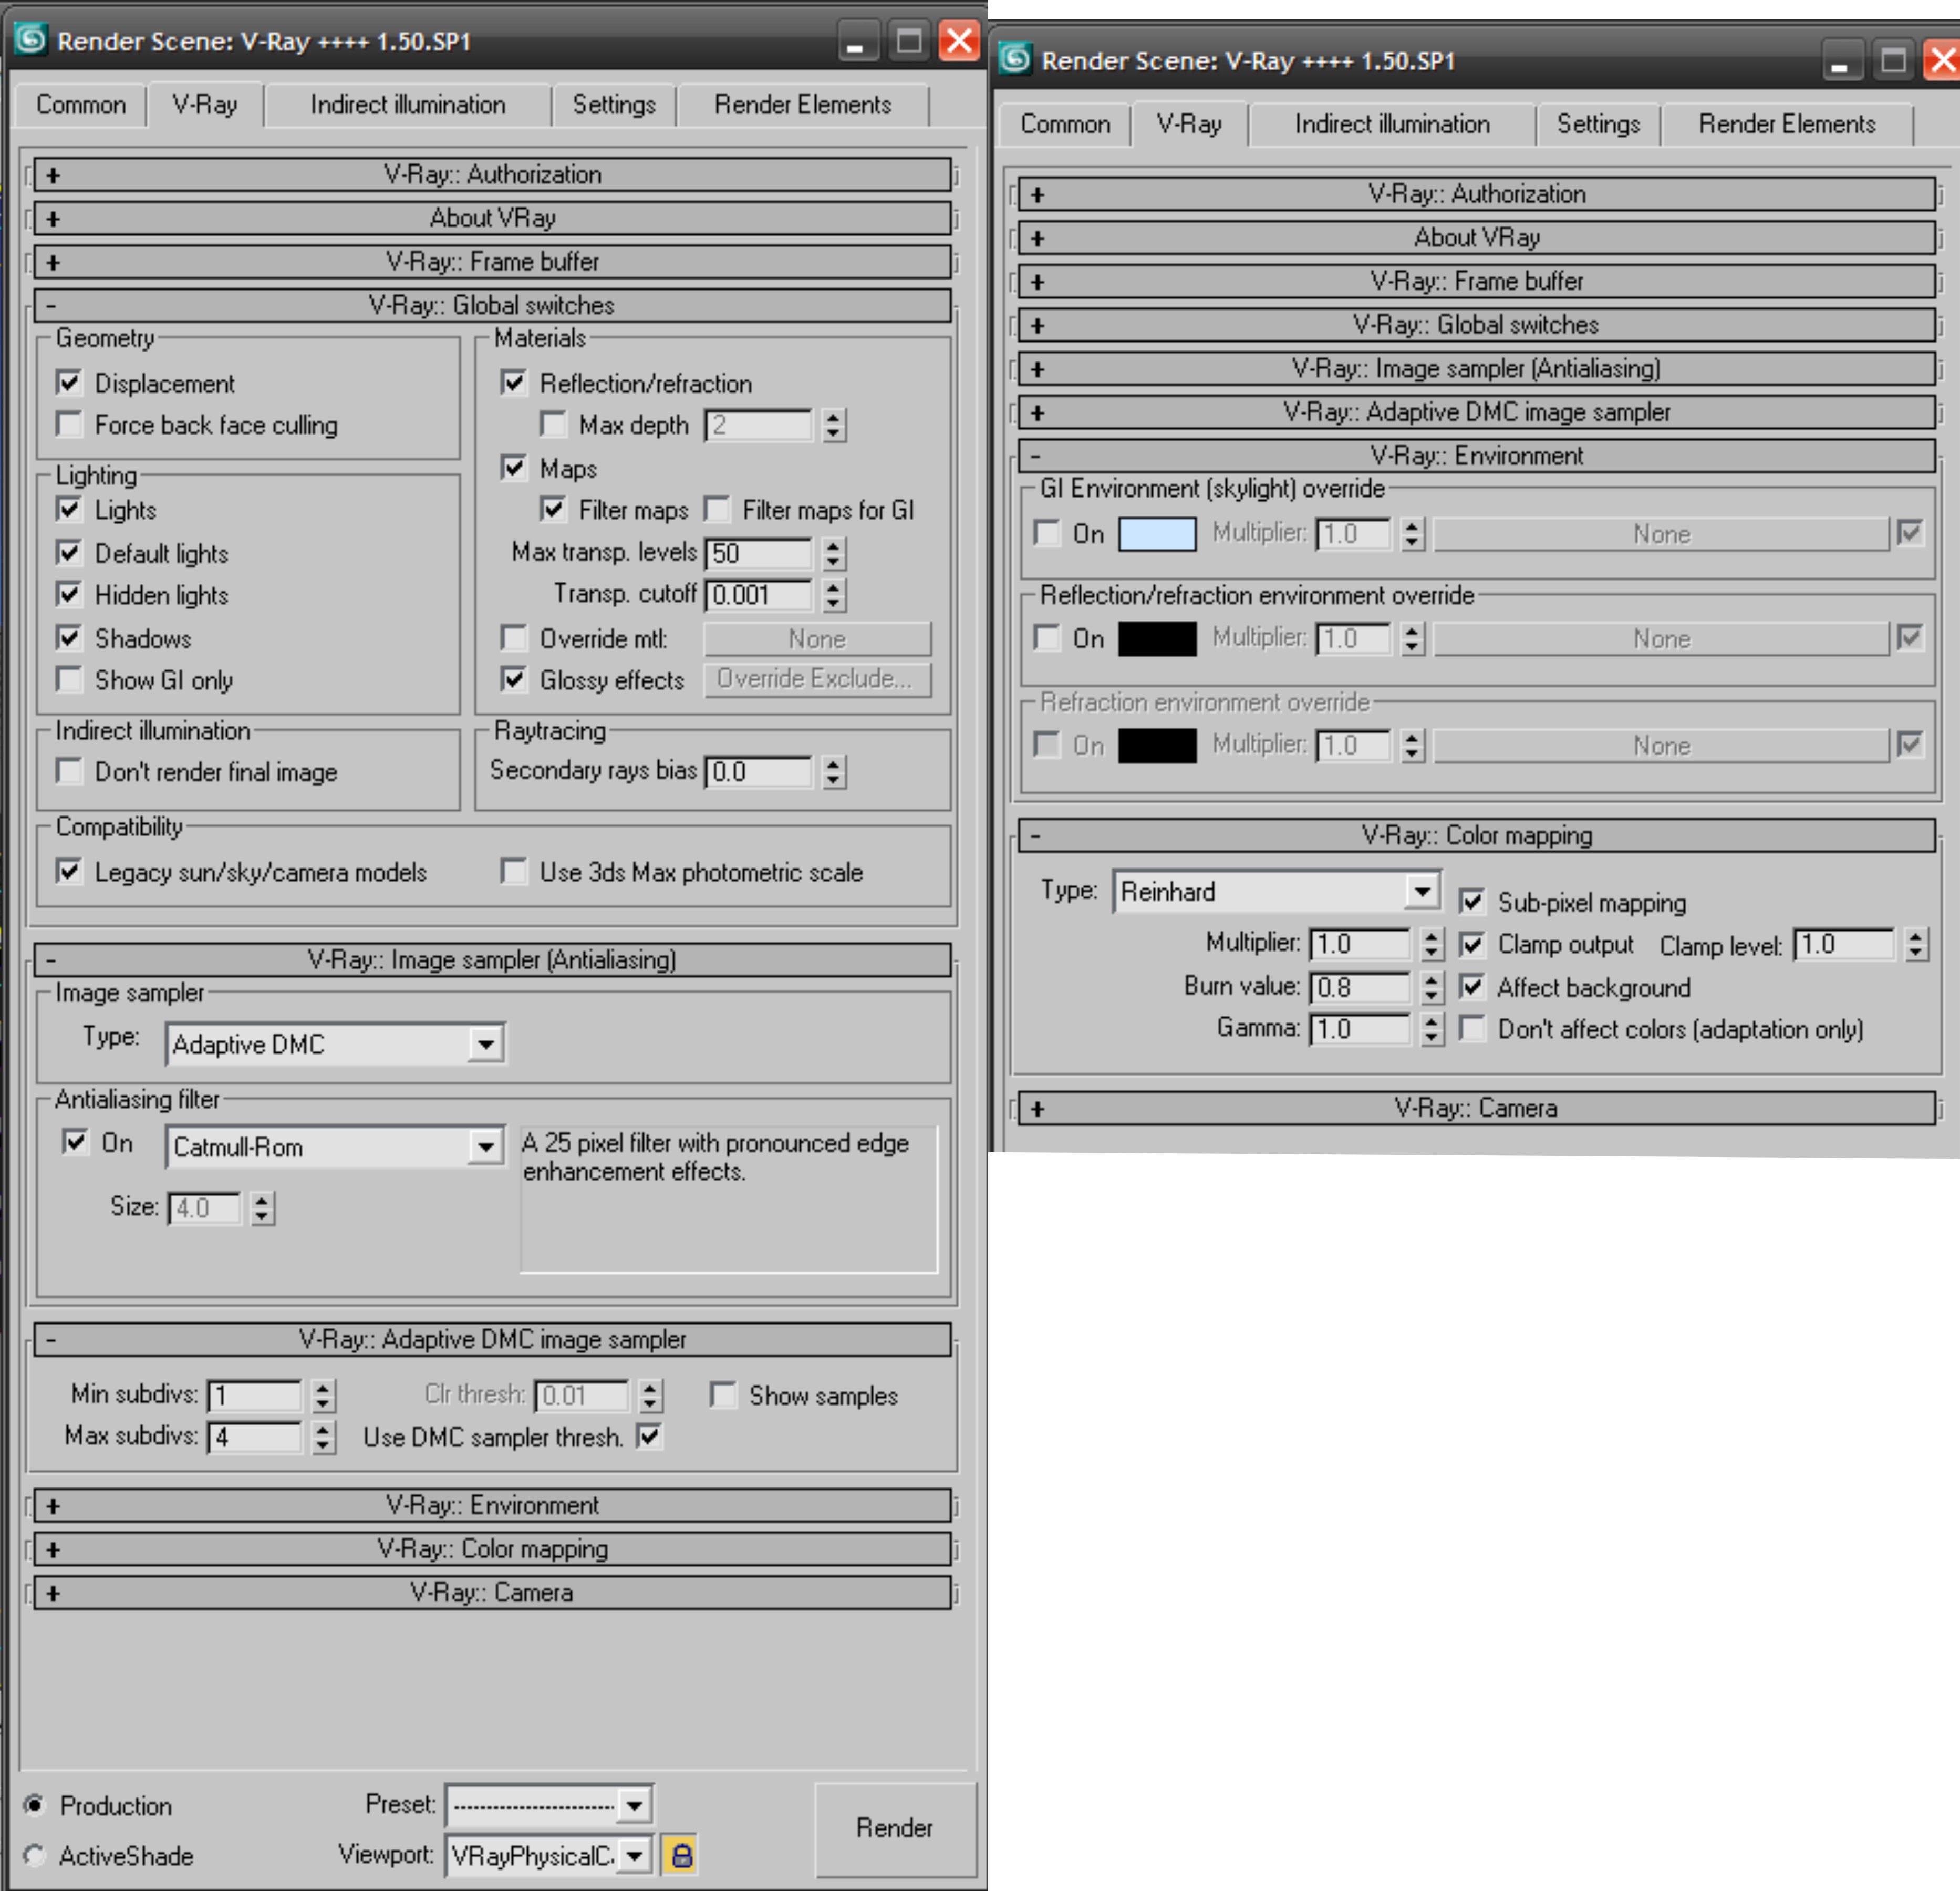
Task: Expand V-Ray Frame buffer rollout in left window
Action: tap(492, 262)
